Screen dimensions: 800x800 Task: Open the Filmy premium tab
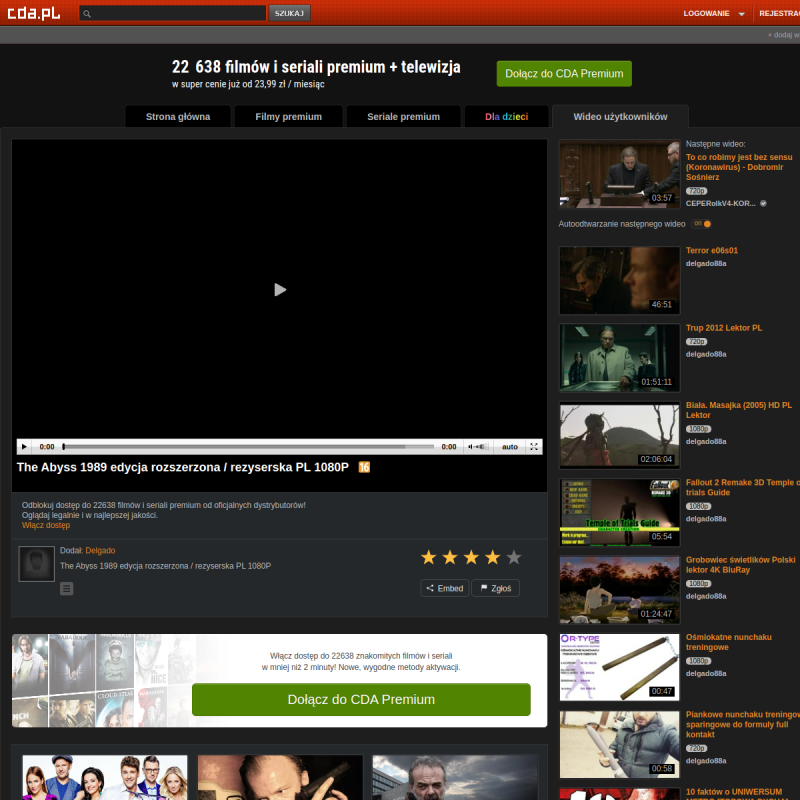coord(289,117)
